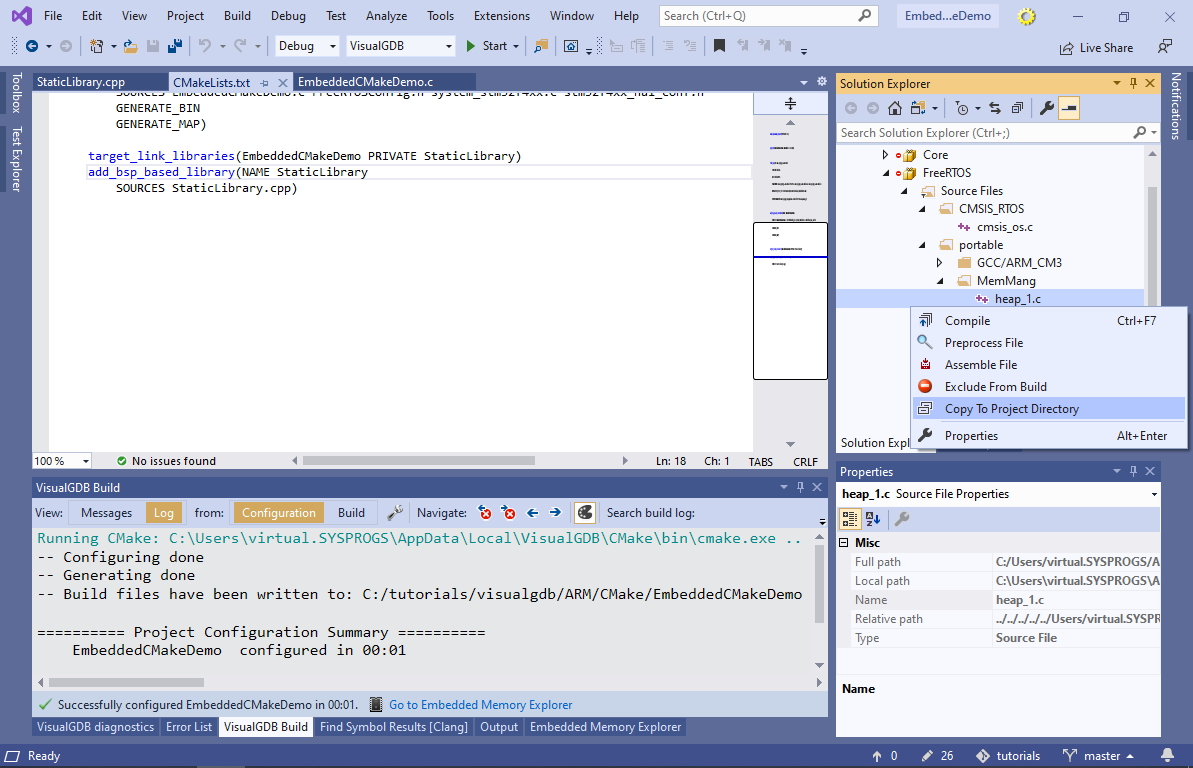Viewport: 1193px width, 768px height.
Task: Switch build view to Messages
Action: [x=107, y=513]
